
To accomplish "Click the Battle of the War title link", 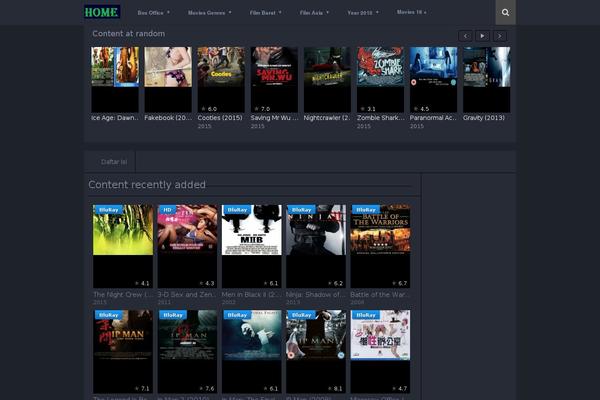I will click(380, 294).
